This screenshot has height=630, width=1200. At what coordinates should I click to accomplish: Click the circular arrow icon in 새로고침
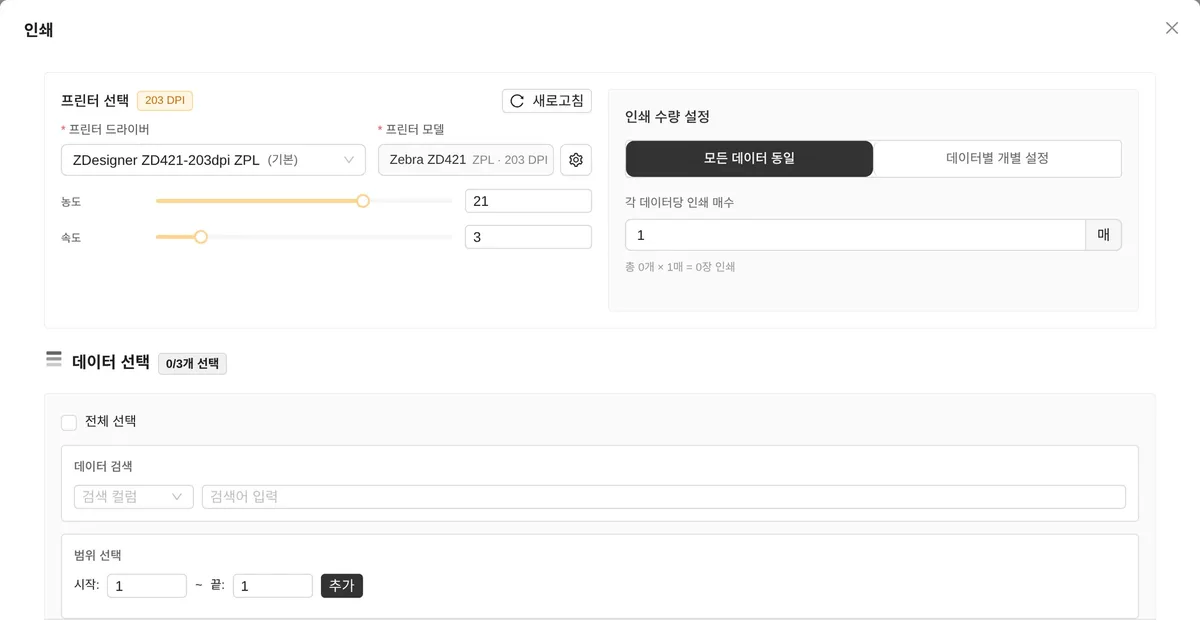pyautogui.click(x=517, y=101)
